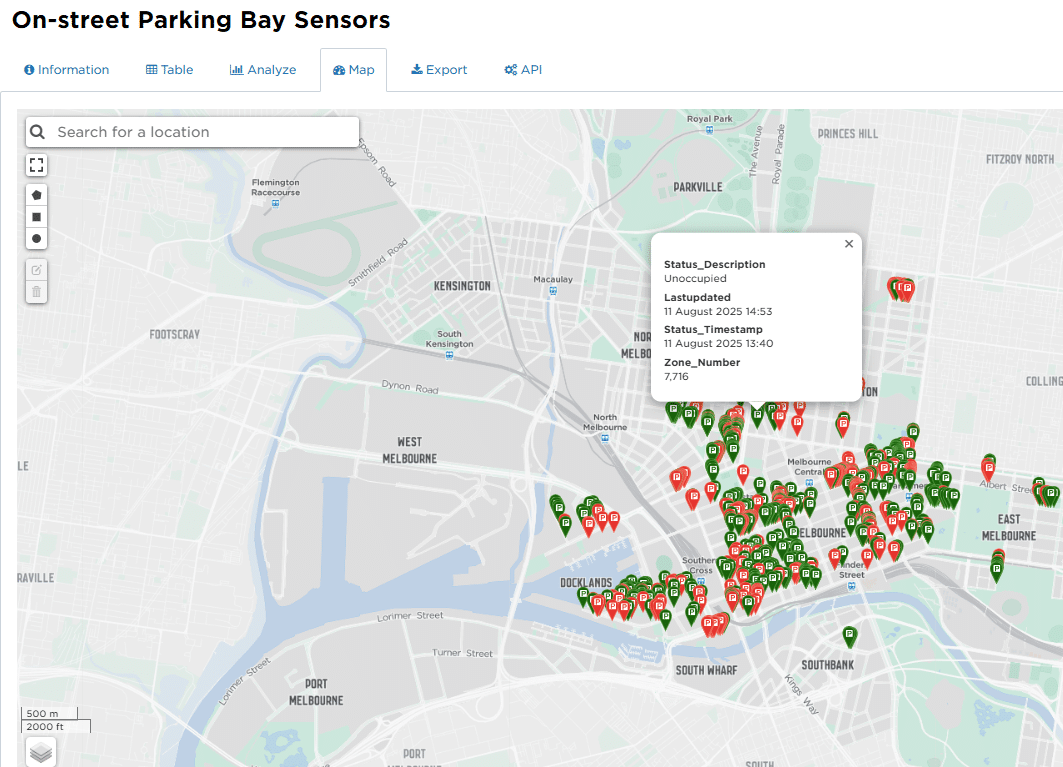Open the Information tab
The image size is (1063, 767).
point(67,70)
